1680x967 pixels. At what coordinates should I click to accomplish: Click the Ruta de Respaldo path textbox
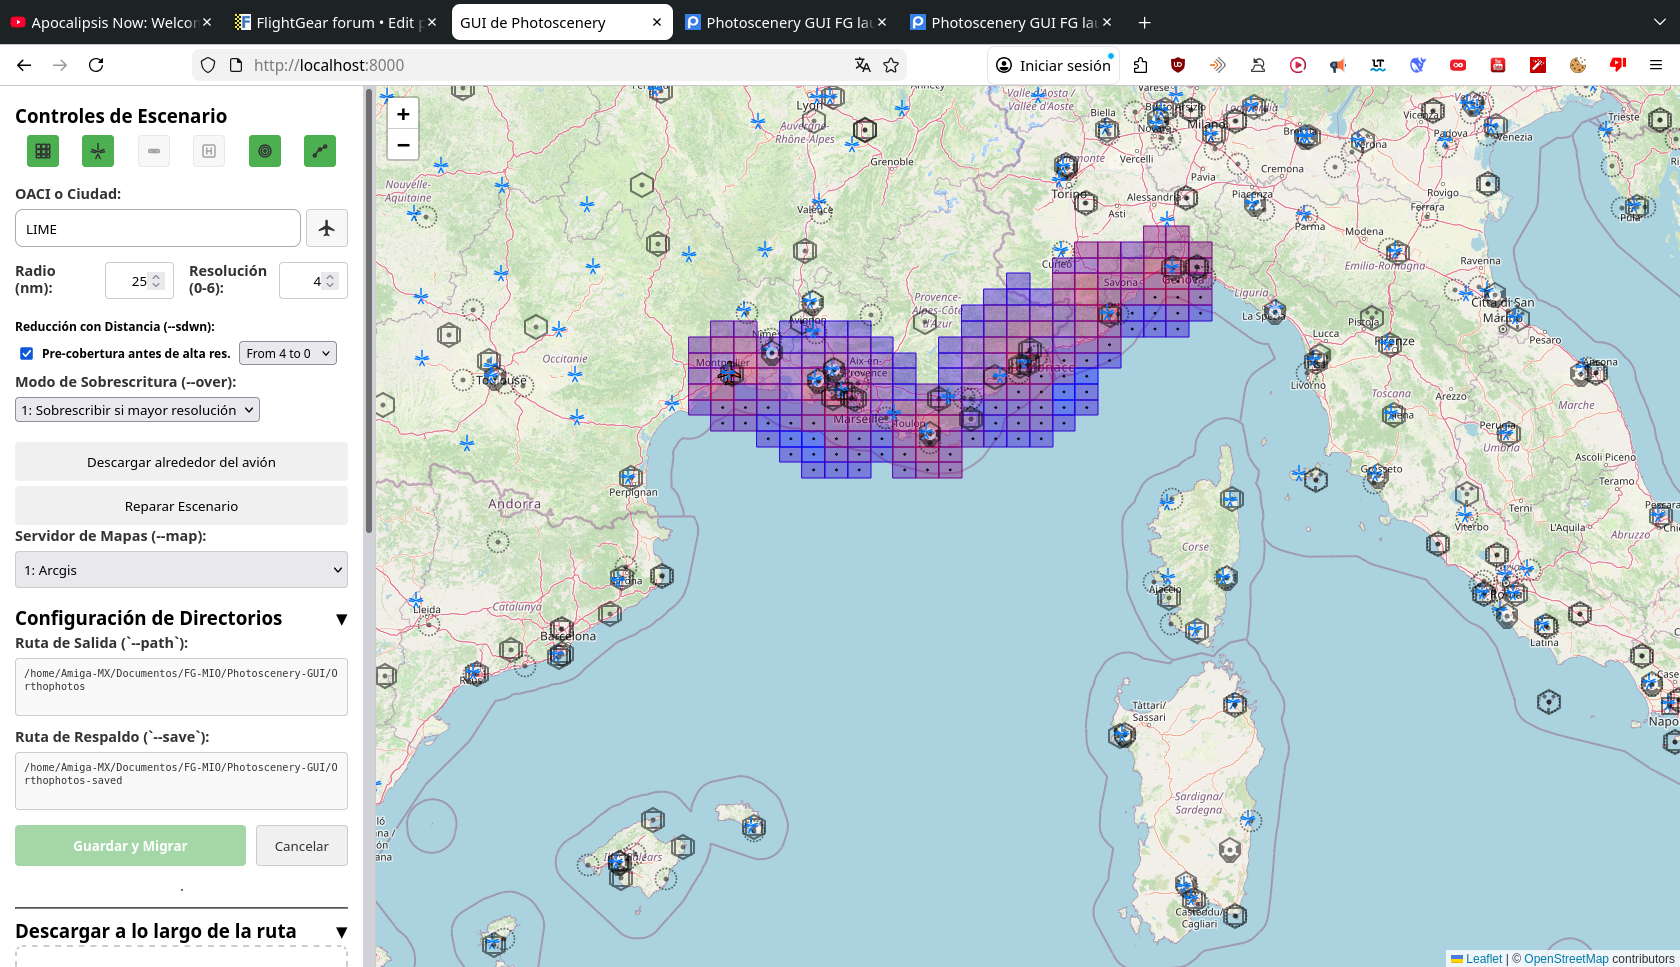181,780
